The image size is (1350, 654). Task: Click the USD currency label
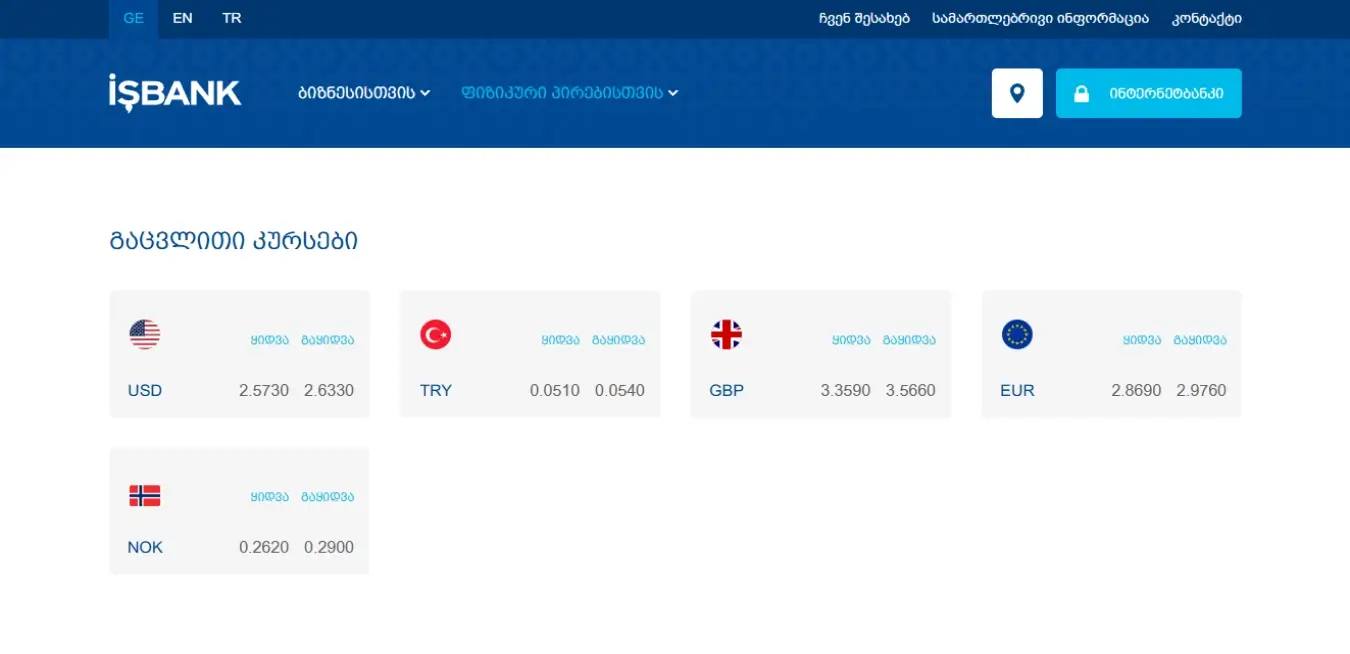coord(145,390)
